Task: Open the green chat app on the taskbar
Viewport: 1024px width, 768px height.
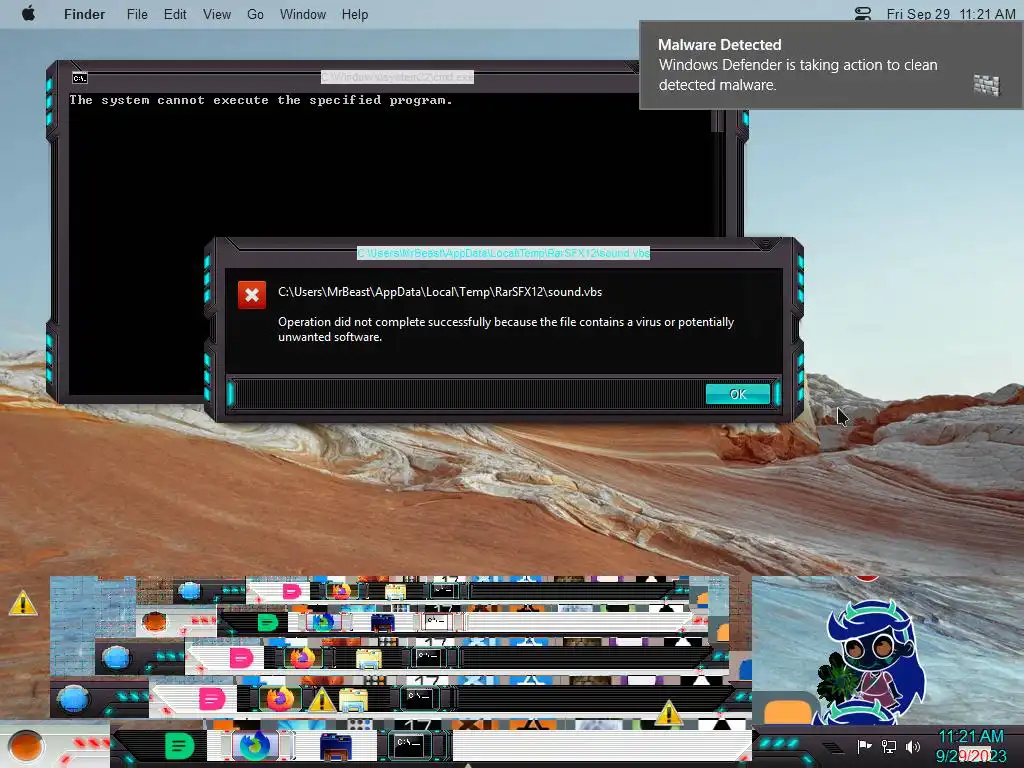Action: (179, 745)
